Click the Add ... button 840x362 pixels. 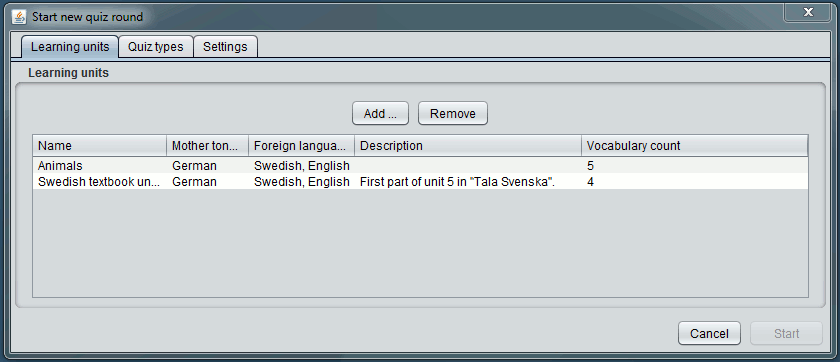coord(380,114)
